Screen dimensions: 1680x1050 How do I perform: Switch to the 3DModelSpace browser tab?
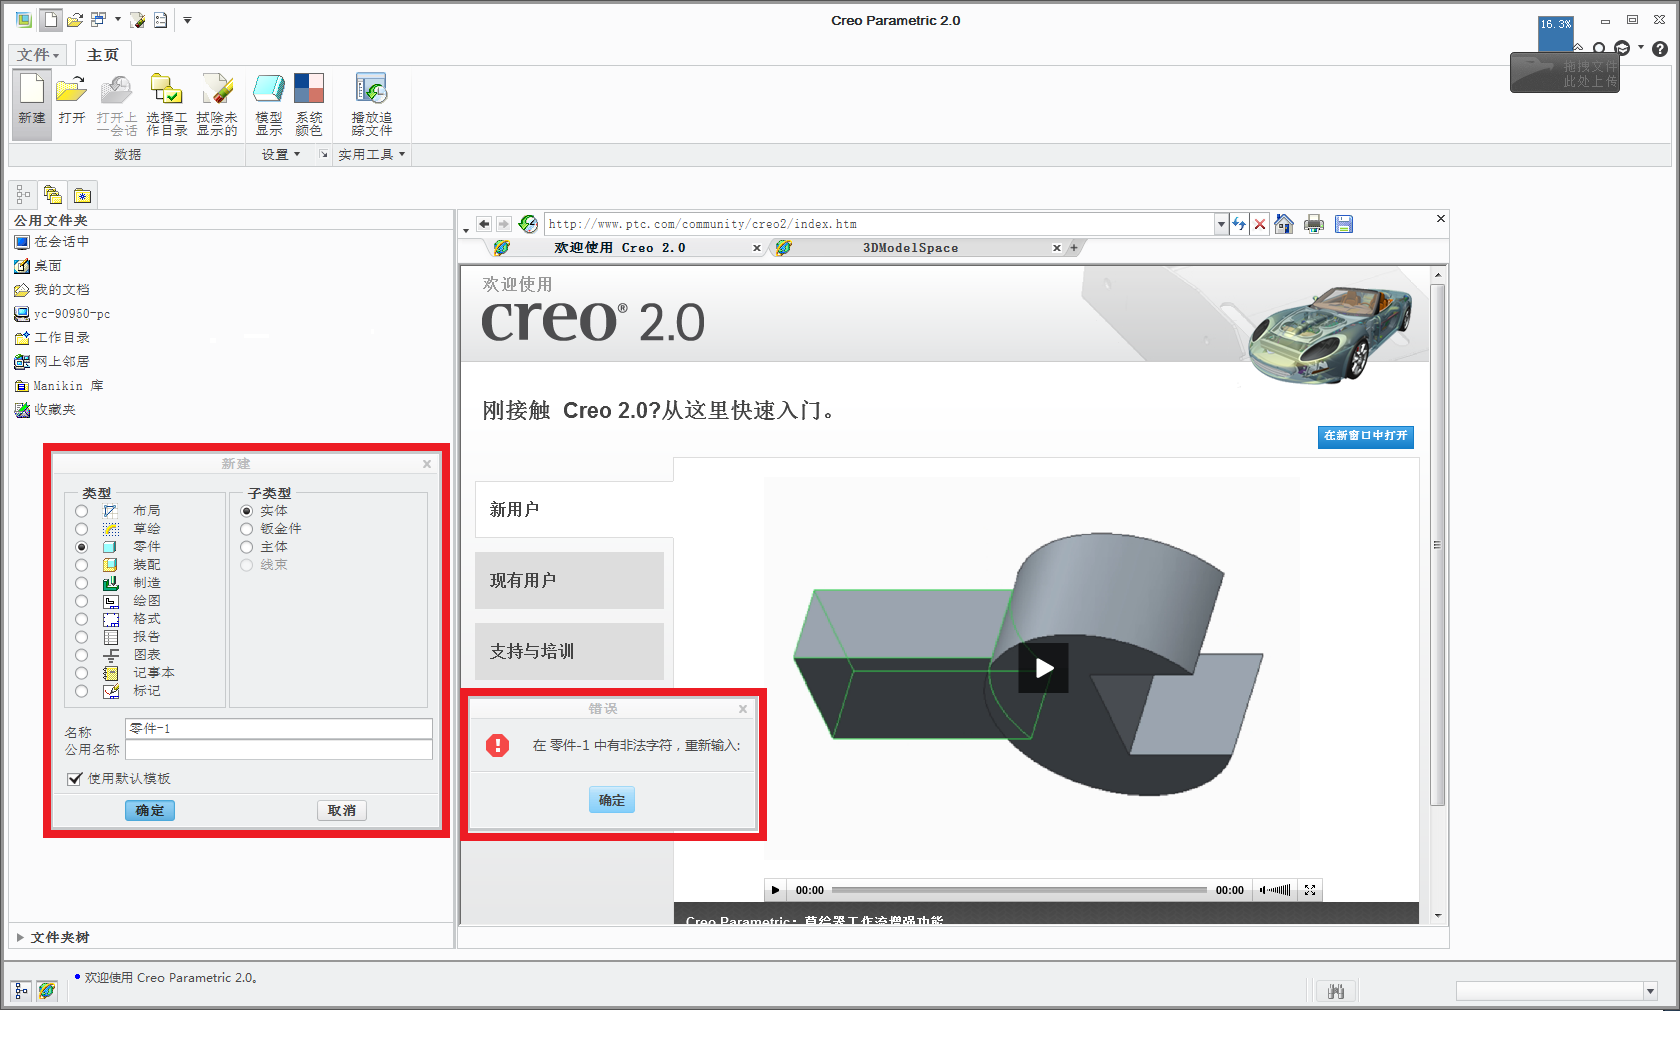(x=910, y=248)
